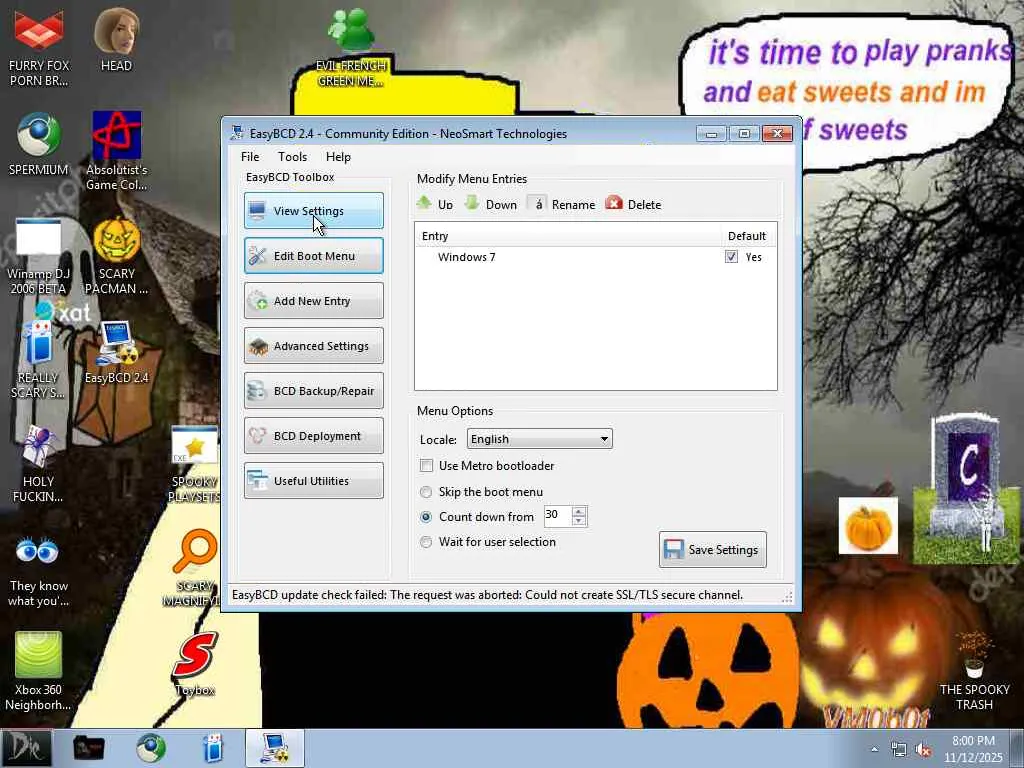Select EasyBCD 2.4 desktop shortcut
Viewport: 1024px width, 768px height.
click(x=116, y=353)
